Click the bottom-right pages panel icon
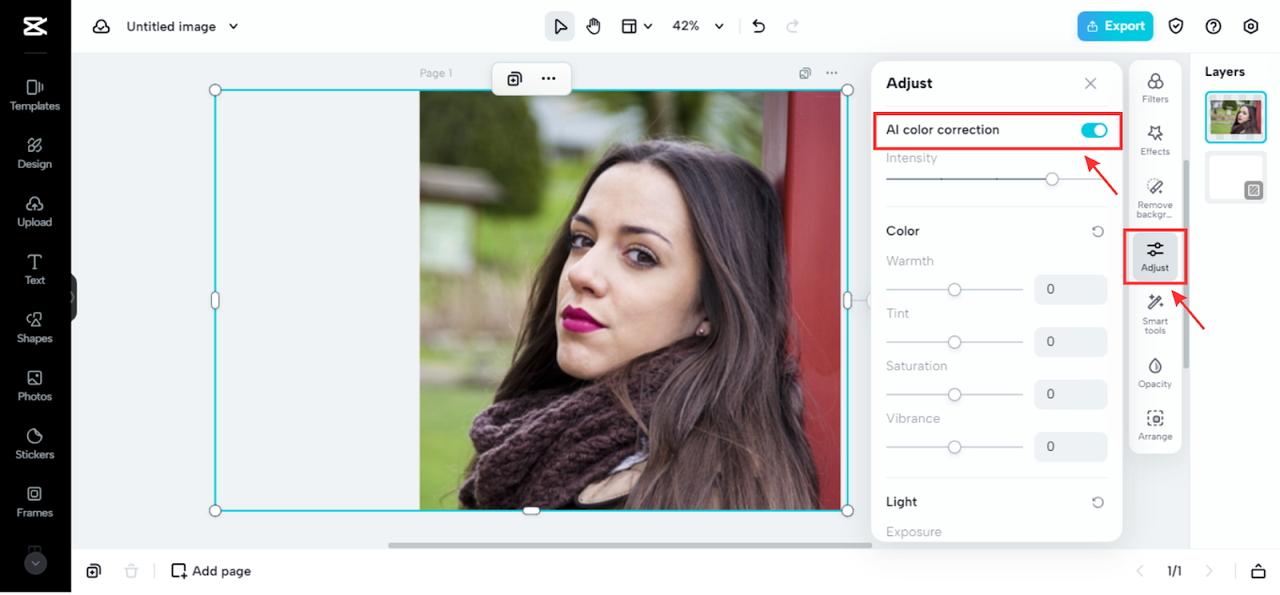This screenshot has width=1280, height=595. [1258, 571]
